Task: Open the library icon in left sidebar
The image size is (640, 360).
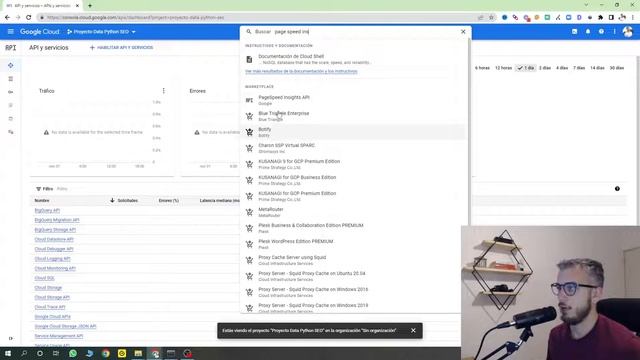Action: (x=11, y=79)
